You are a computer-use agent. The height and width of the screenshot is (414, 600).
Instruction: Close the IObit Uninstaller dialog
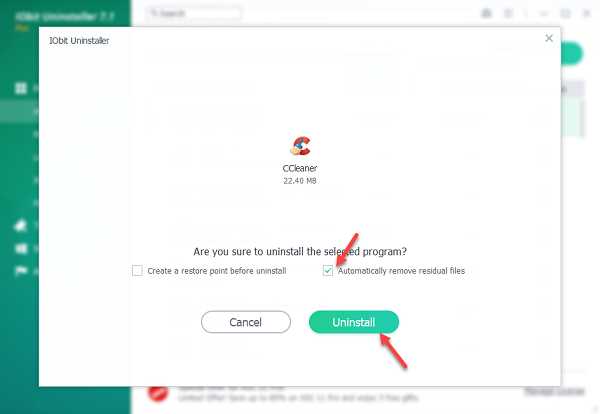click(x=549, y=38)
